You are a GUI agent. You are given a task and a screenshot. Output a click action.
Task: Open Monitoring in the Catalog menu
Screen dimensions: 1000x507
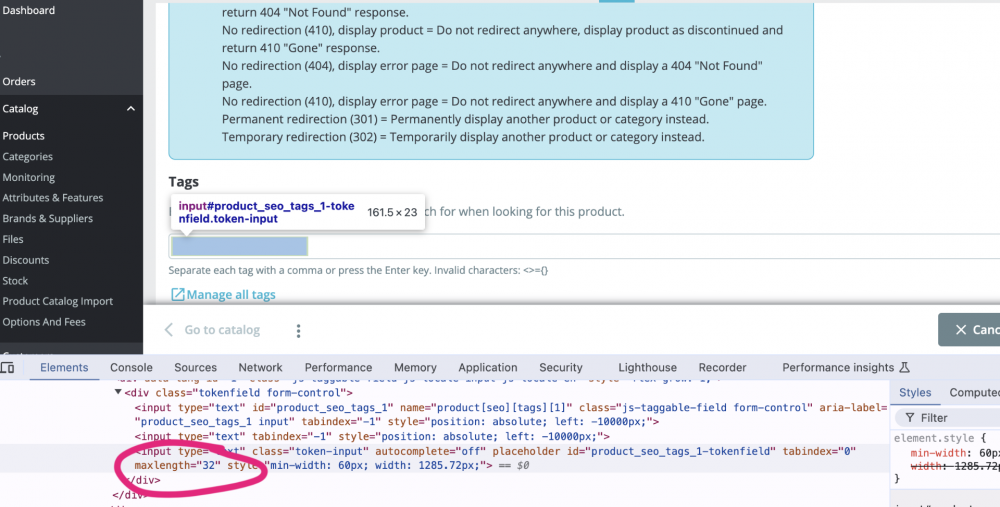(29, 177)
